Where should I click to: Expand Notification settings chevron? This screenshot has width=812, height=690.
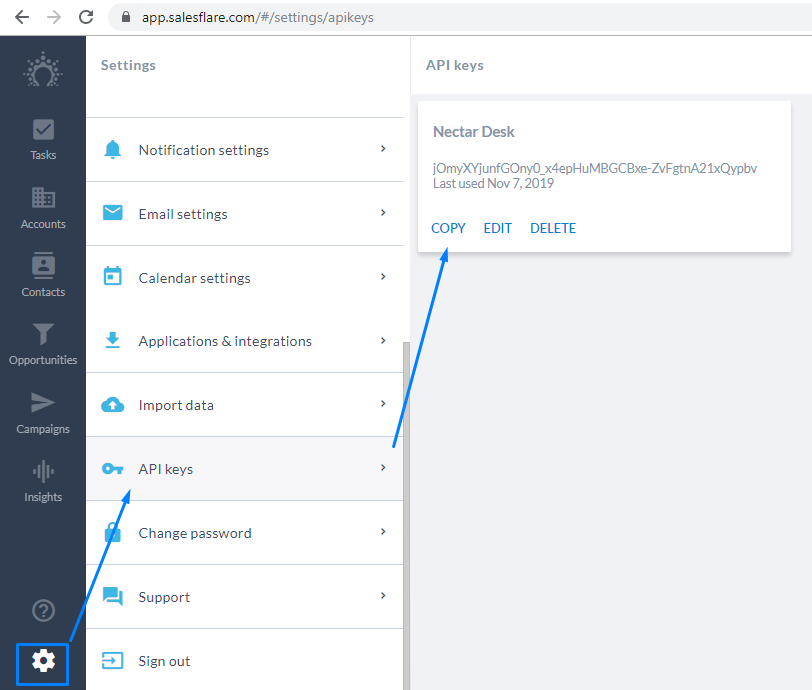pyautogui.click(x=383, y=149)
